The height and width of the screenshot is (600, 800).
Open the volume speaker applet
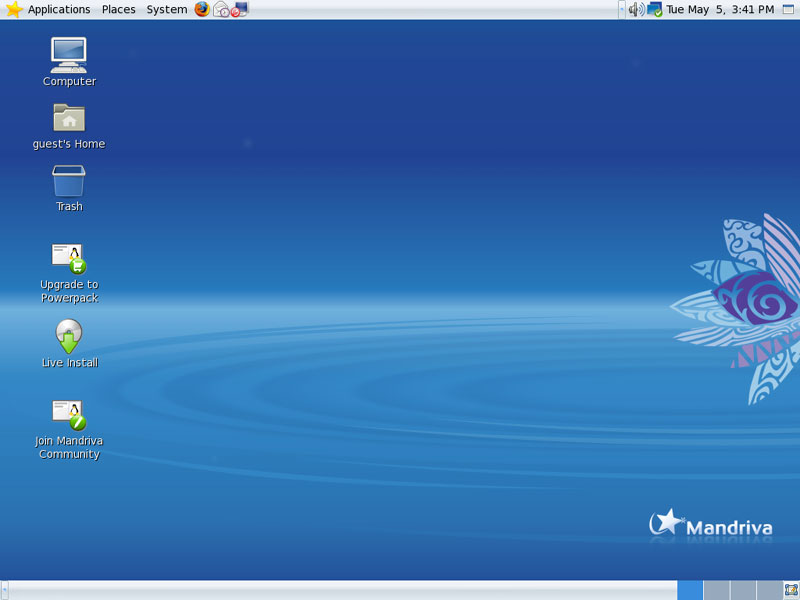click(x=636, y=9)
